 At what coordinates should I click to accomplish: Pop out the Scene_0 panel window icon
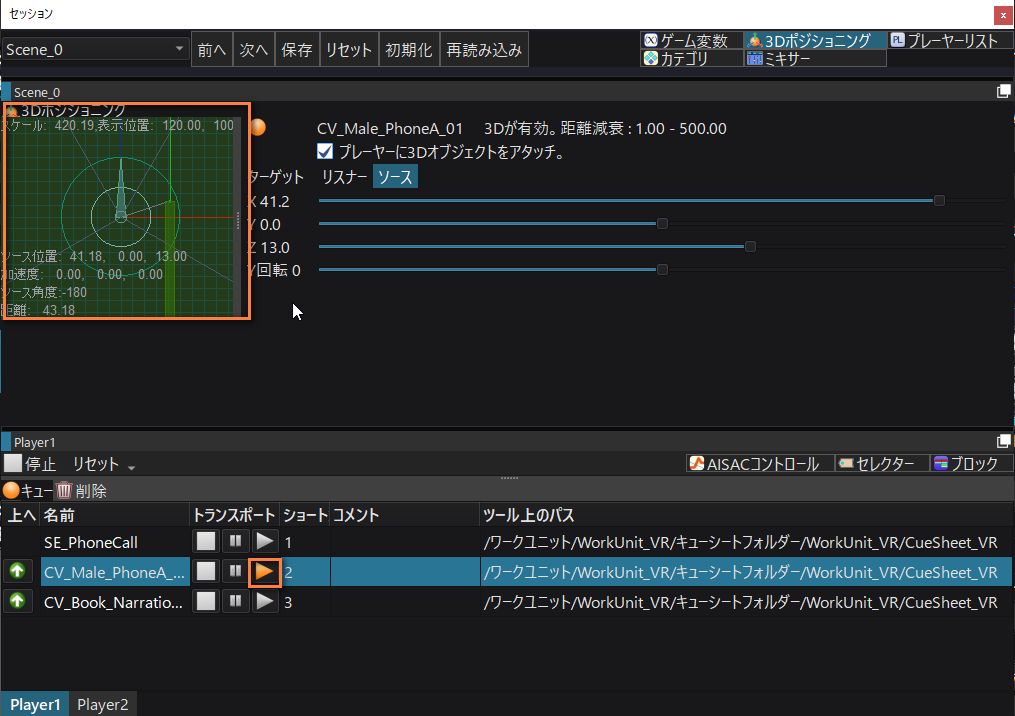(x=1003, y=91)
